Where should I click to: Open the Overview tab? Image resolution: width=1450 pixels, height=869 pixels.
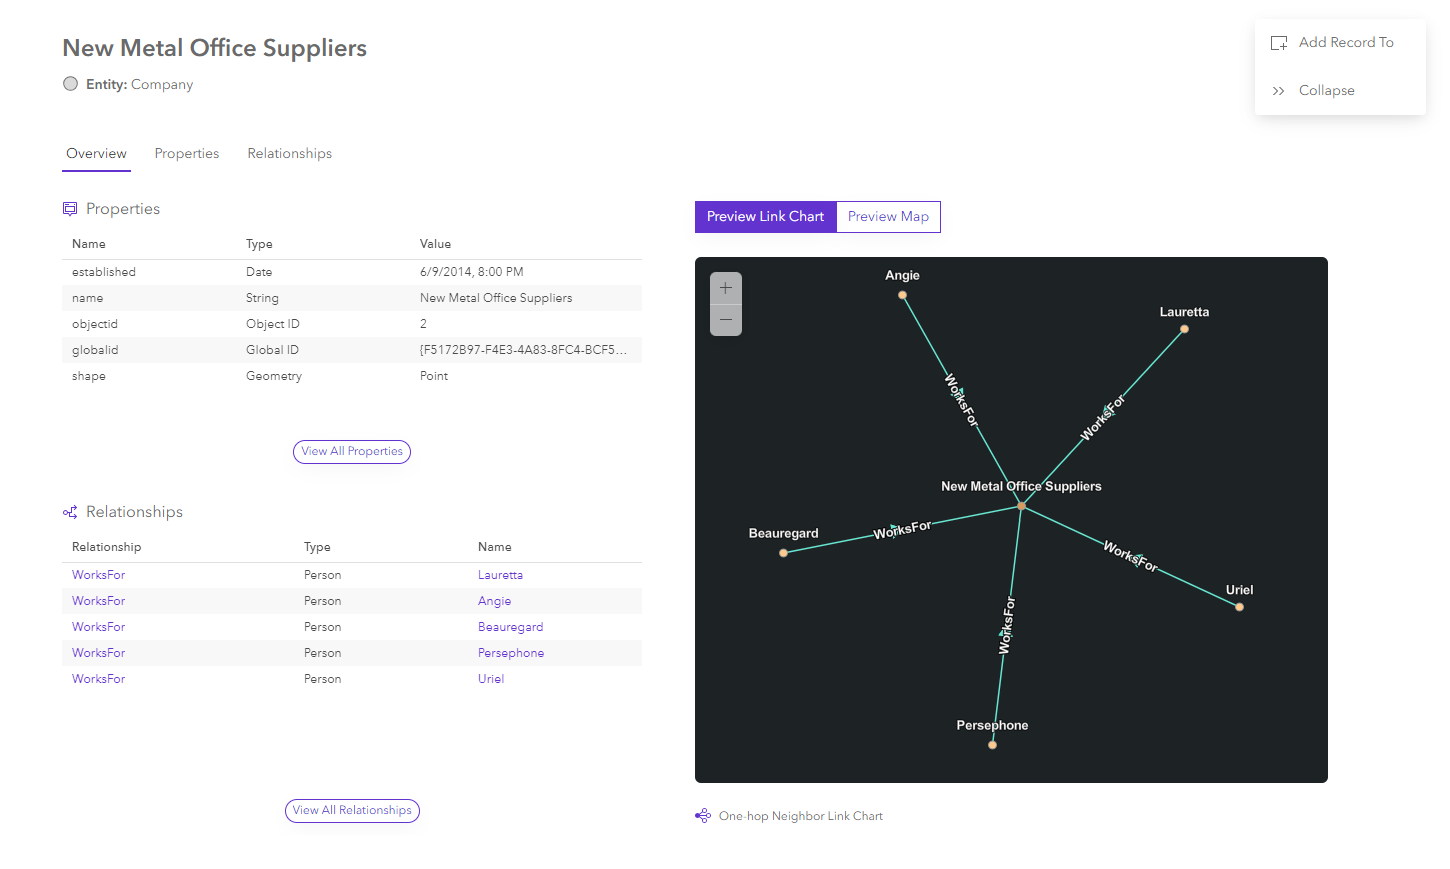(96, 153)
